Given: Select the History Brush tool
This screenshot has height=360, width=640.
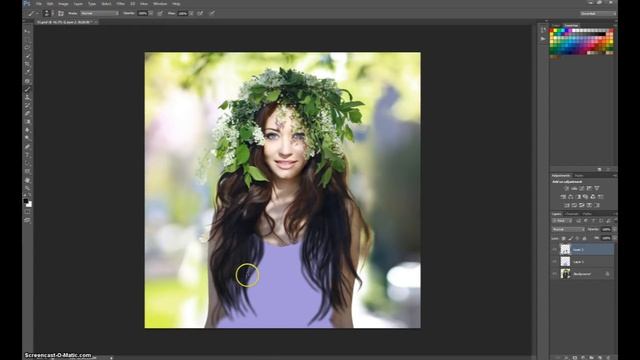Looking at the screenshot, I should [x=27, y=105].
